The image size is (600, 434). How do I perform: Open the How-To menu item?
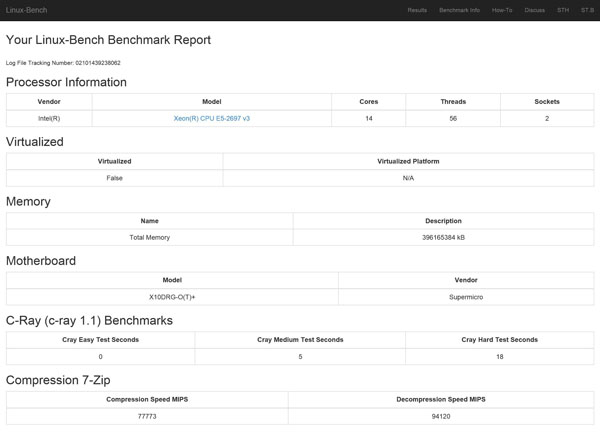(x=502, y=10)
